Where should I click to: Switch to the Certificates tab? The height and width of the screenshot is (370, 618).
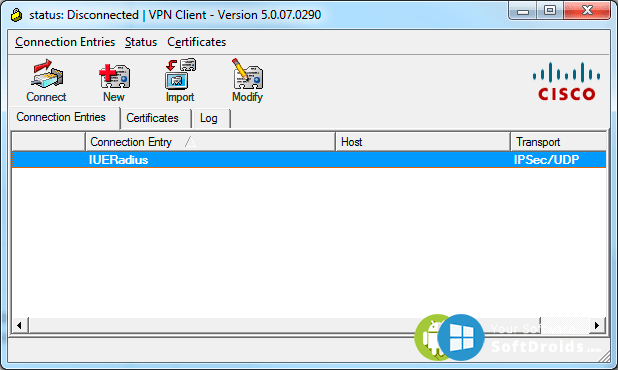point(153,118)
